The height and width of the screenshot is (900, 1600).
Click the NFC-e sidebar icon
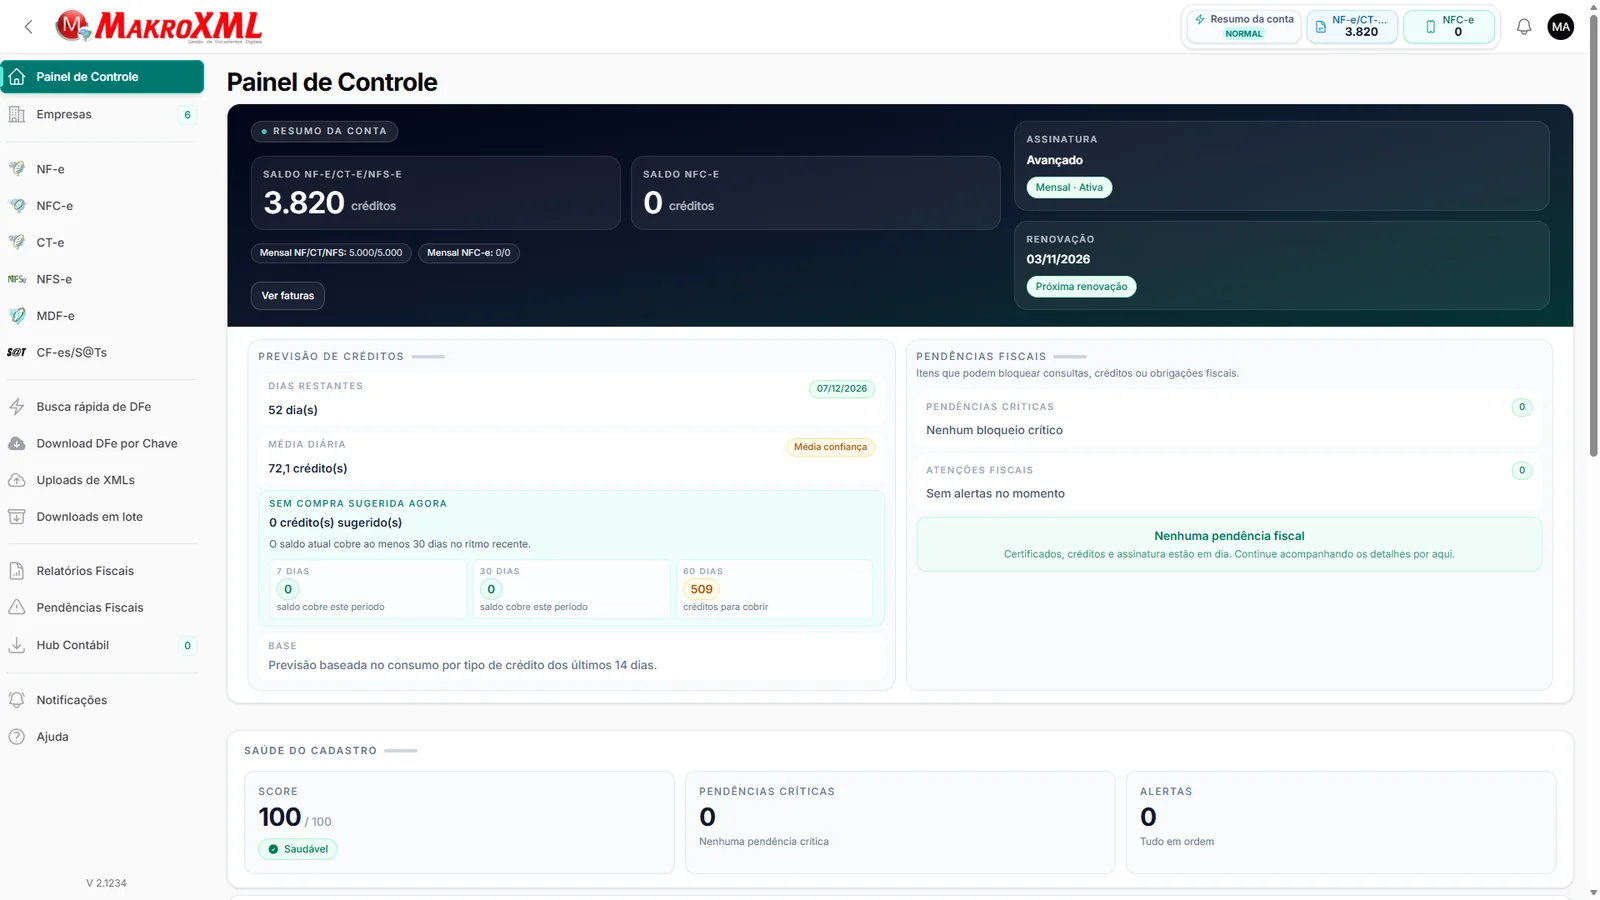tap(17, 206)
